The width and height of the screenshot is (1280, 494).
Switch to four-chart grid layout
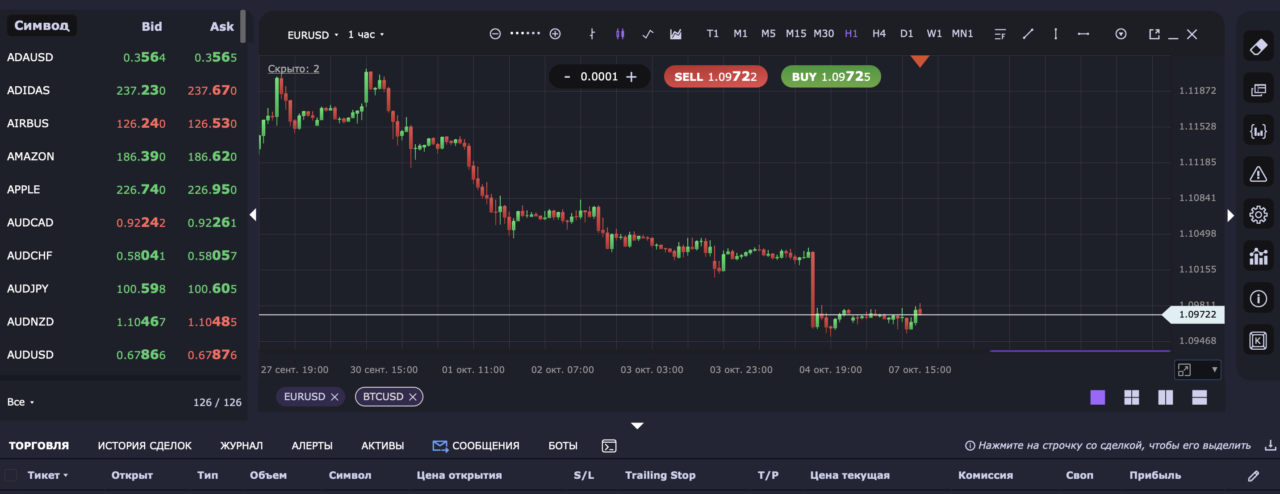[x=1132, y=397]
